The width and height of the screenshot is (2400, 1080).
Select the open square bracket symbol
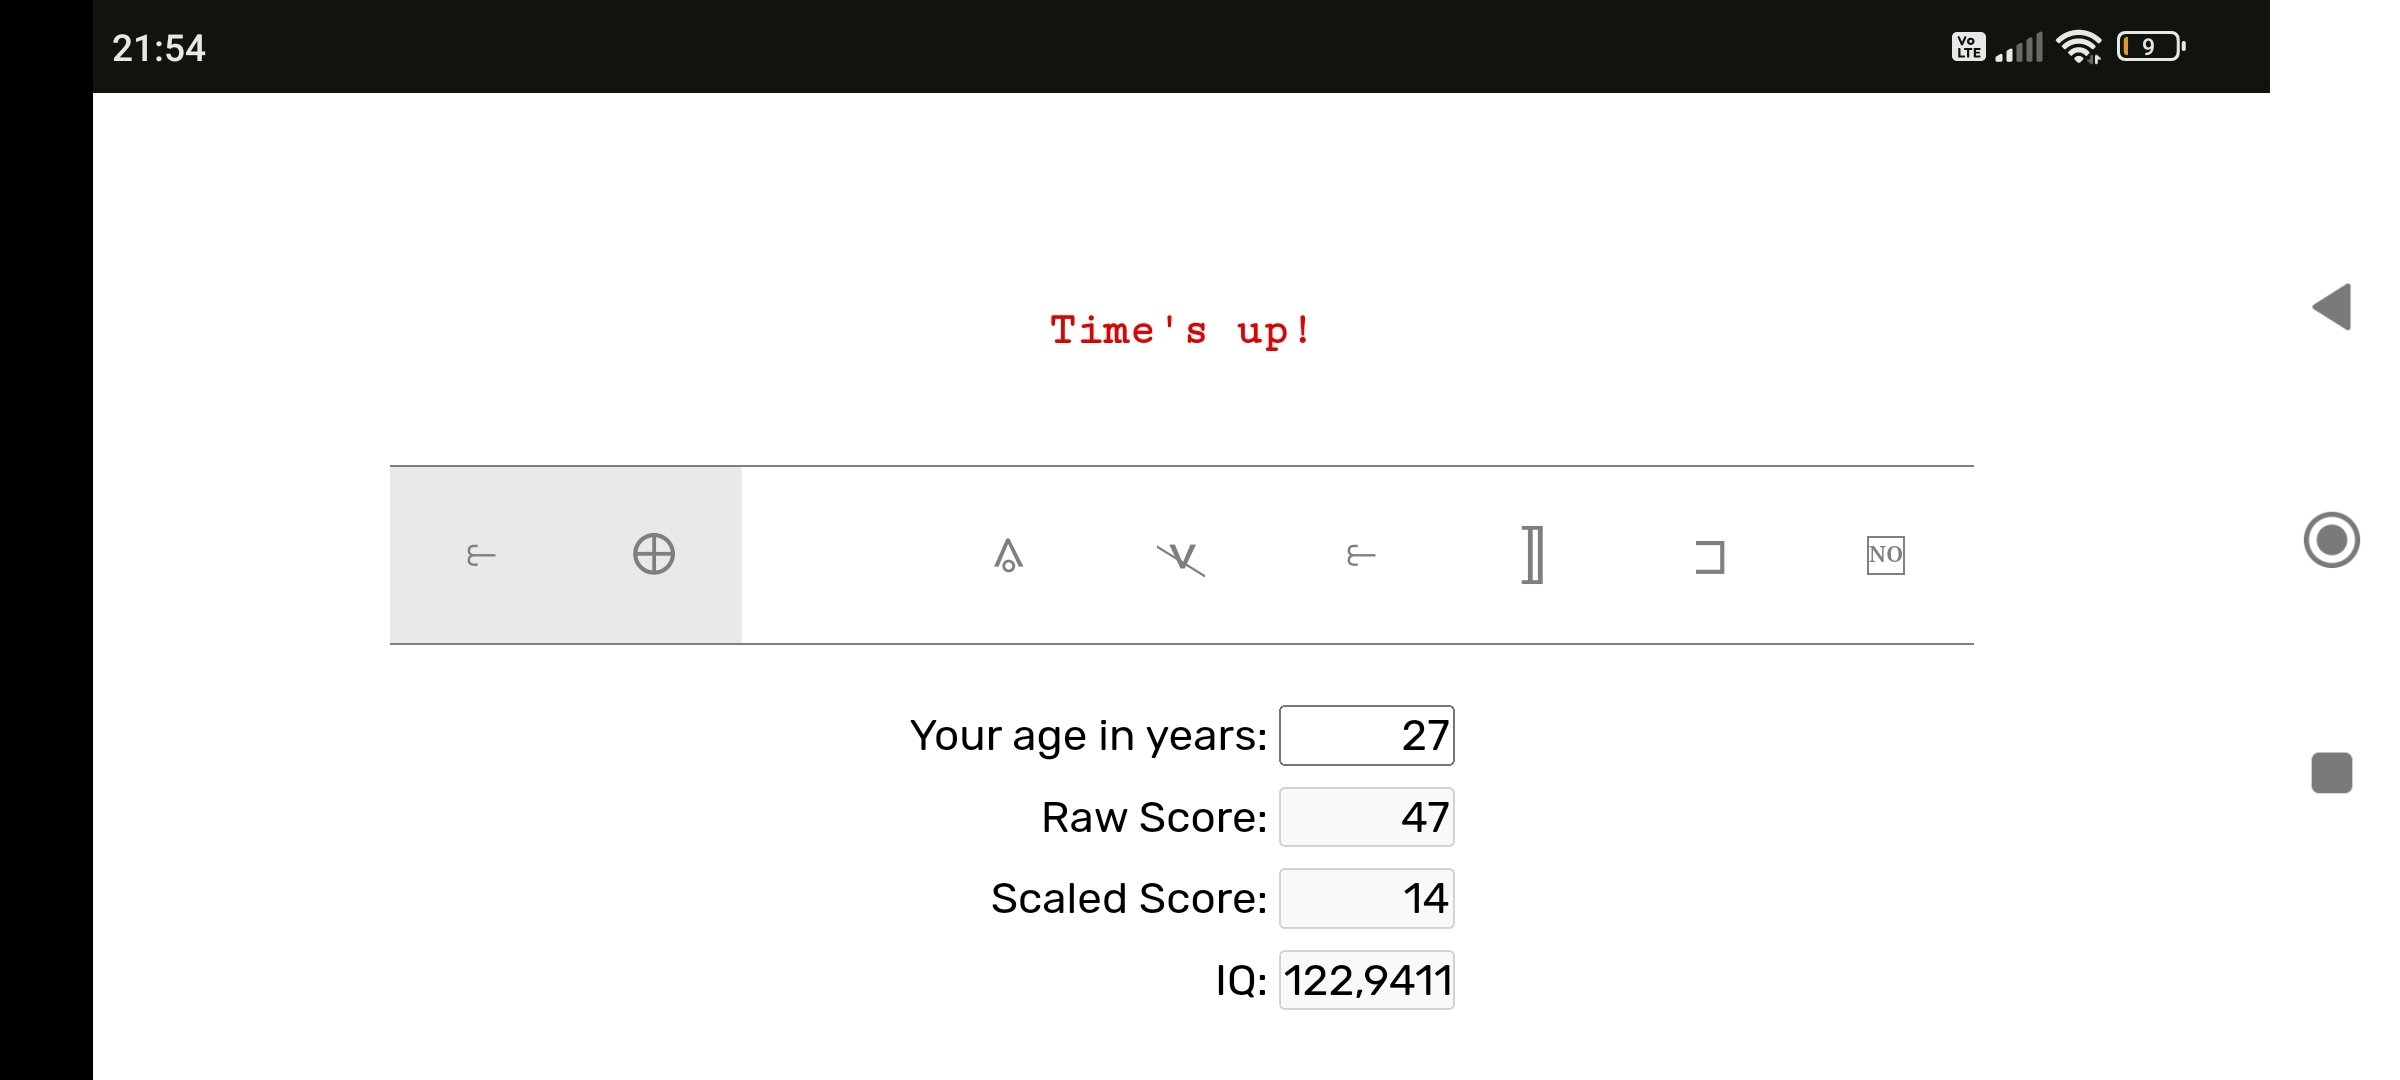(1710, 557)
